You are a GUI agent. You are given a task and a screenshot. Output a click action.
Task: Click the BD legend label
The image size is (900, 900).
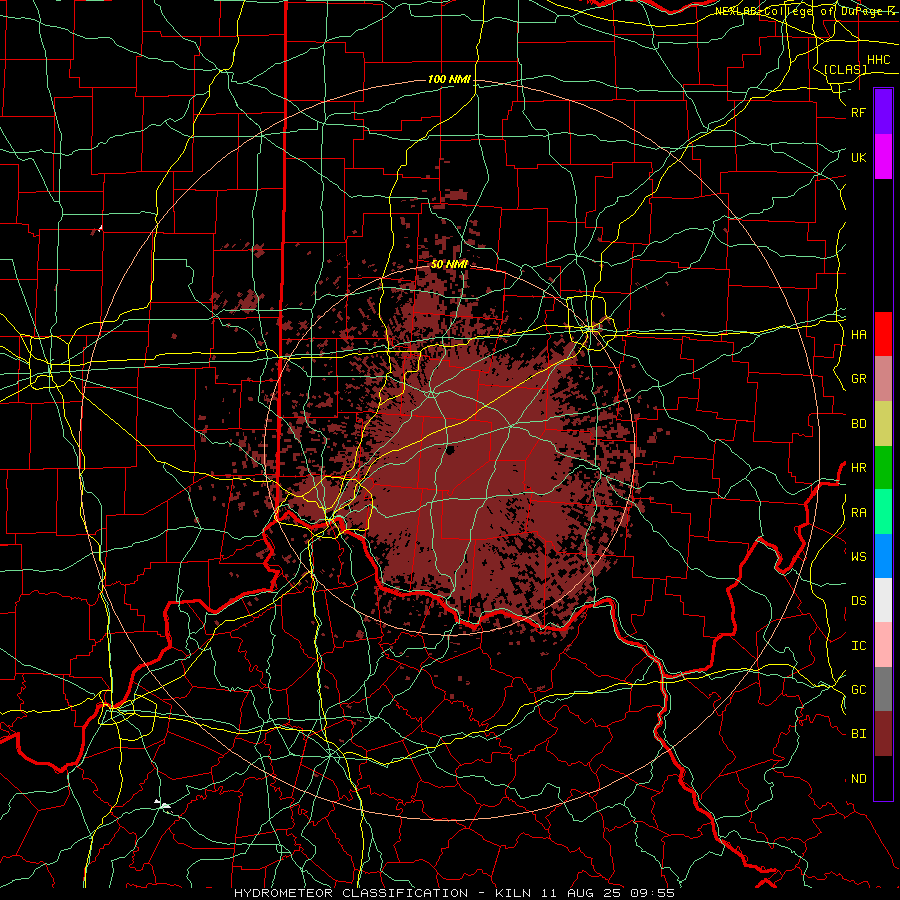point(858,424)
